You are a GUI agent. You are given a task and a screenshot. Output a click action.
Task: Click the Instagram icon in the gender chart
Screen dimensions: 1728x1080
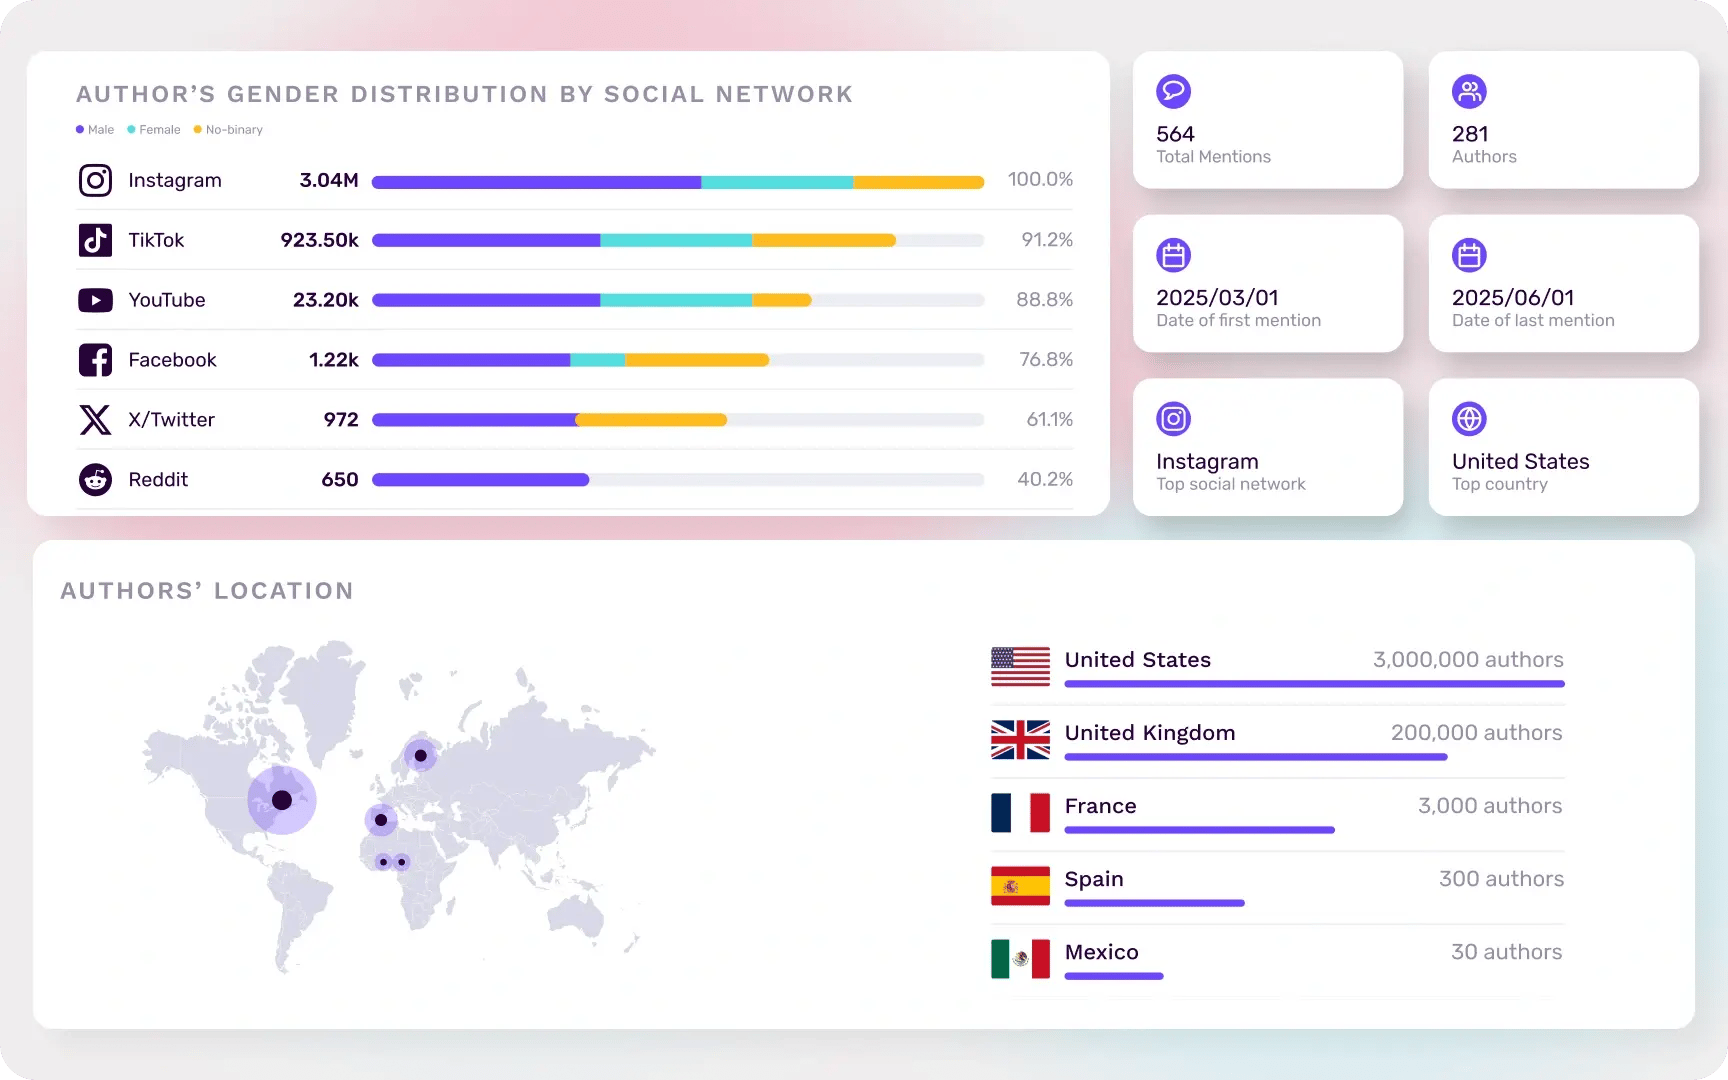[95, 180]
